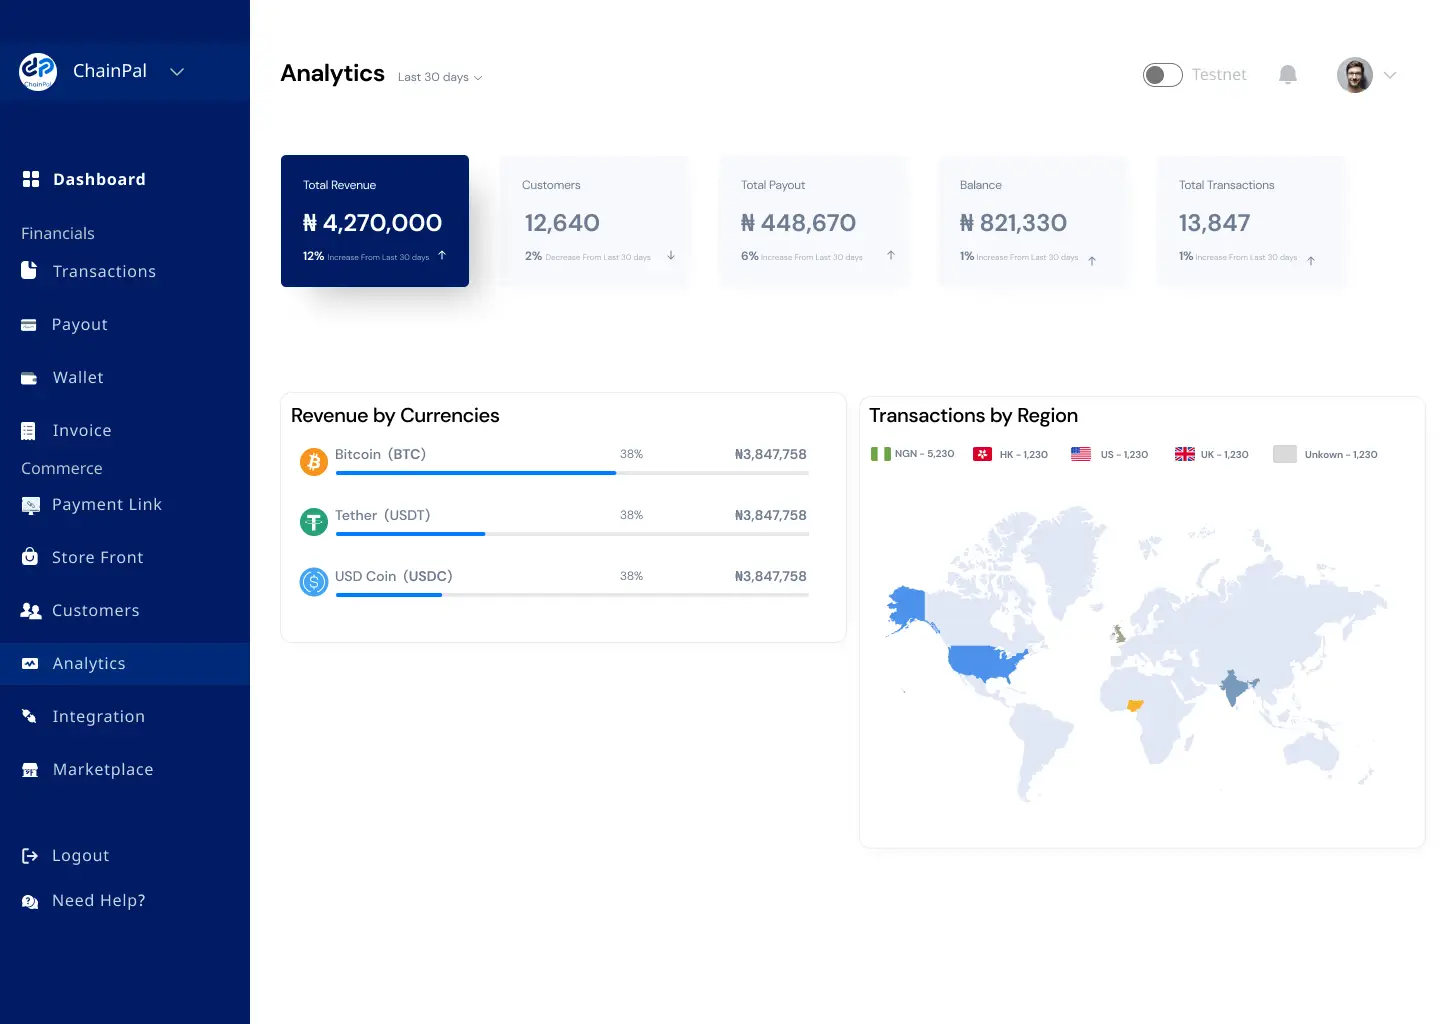This screenshot has height=1024, width=1440.
Task: Select the Payout icon in the sidebar
Action: pyautogui.click(x=30, y=324)
